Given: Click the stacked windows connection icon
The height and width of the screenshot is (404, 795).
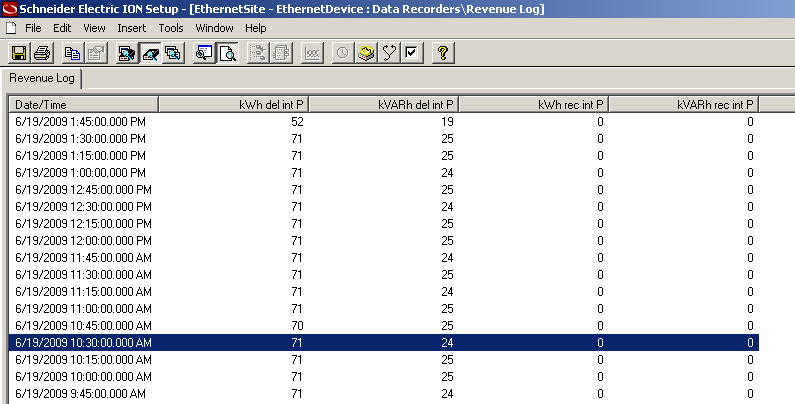Looking at the screenshot, I should click(x=173, y=53).
